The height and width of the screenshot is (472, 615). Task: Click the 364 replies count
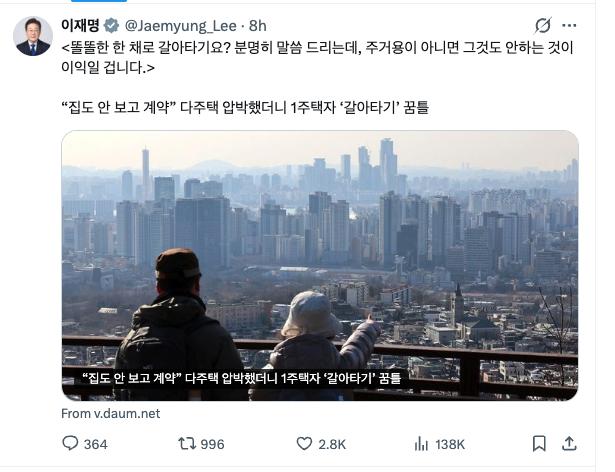[x=96, y=444]
